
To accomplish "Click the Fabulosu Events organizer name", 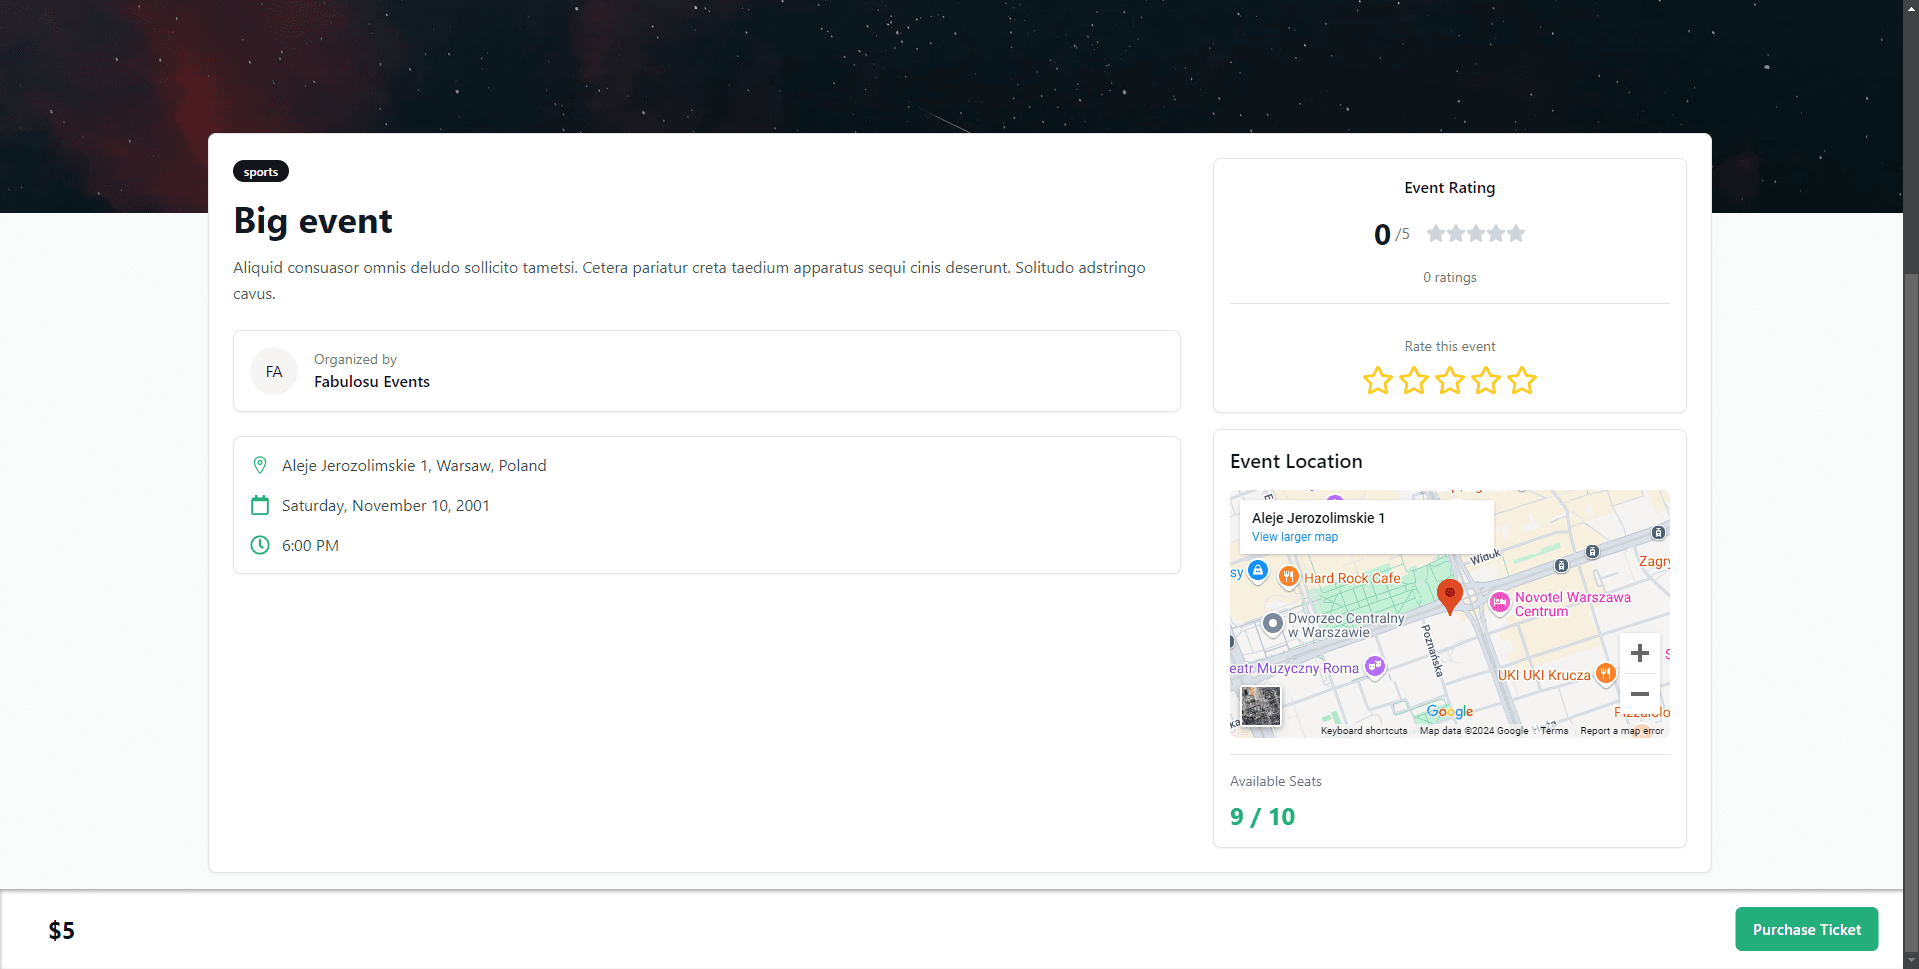I will pos(371,381).
